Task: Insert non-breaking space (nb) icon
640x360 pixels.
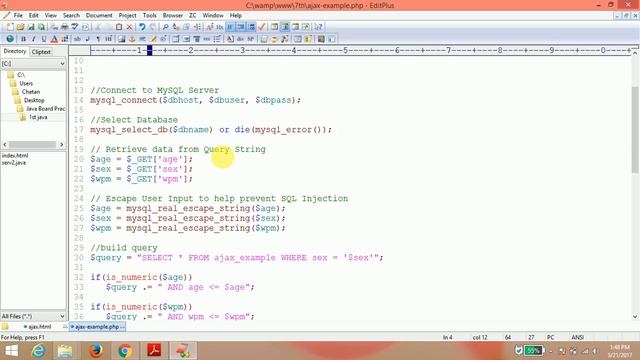Action: (77, 39)
